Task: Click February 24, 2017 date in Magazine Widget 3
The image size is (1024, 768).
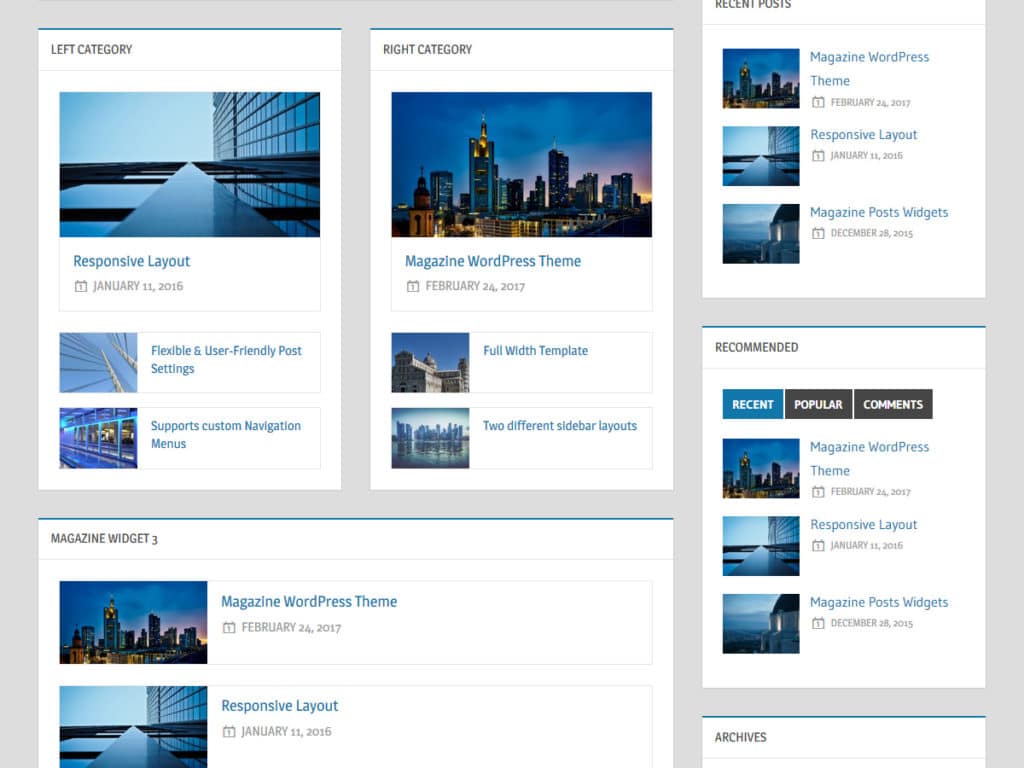Action: (291, 628)
